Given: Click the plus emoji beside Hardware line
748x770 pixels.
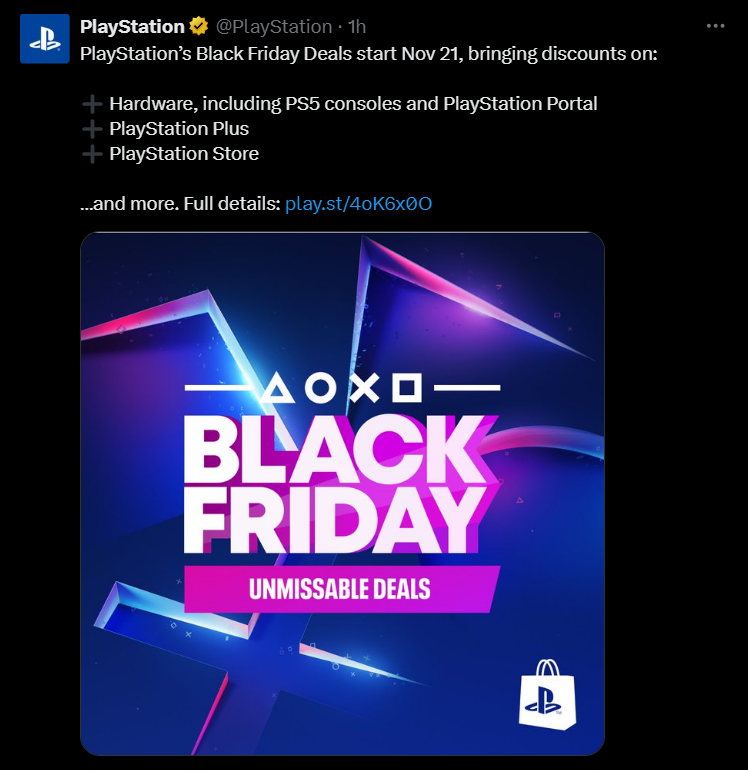Looking at the screenshot, I should click(x=92, y=104).
